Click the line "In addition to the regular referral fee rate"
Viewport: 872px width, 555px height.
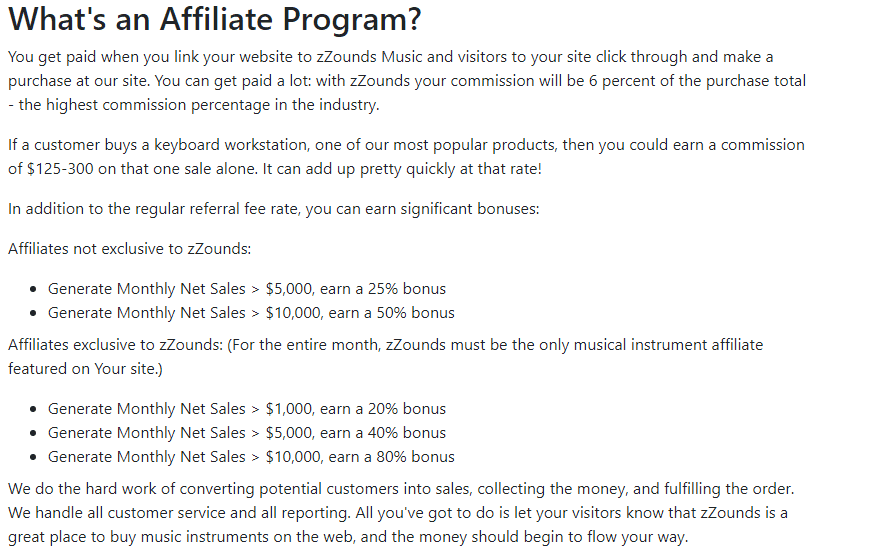tap(274, 209)
